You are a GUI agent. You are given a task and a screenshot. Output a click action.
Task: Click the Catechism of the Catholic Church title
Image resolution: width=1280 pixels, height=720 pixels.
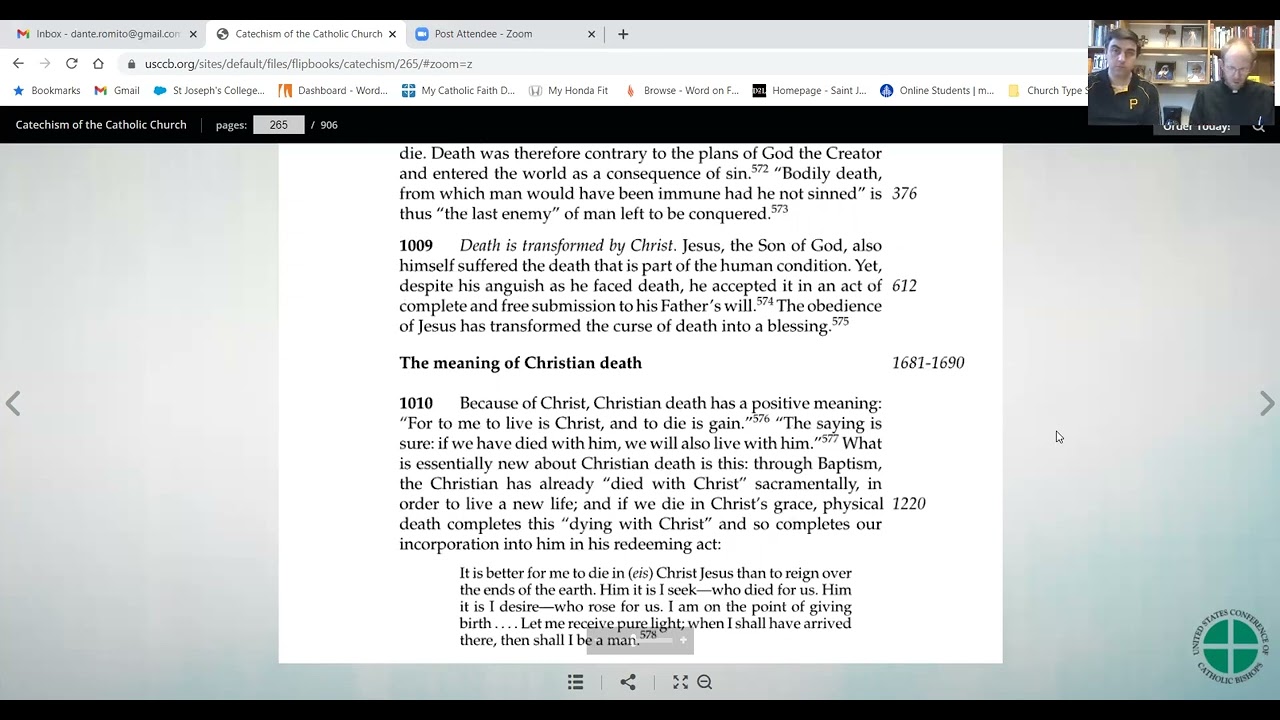101,125
